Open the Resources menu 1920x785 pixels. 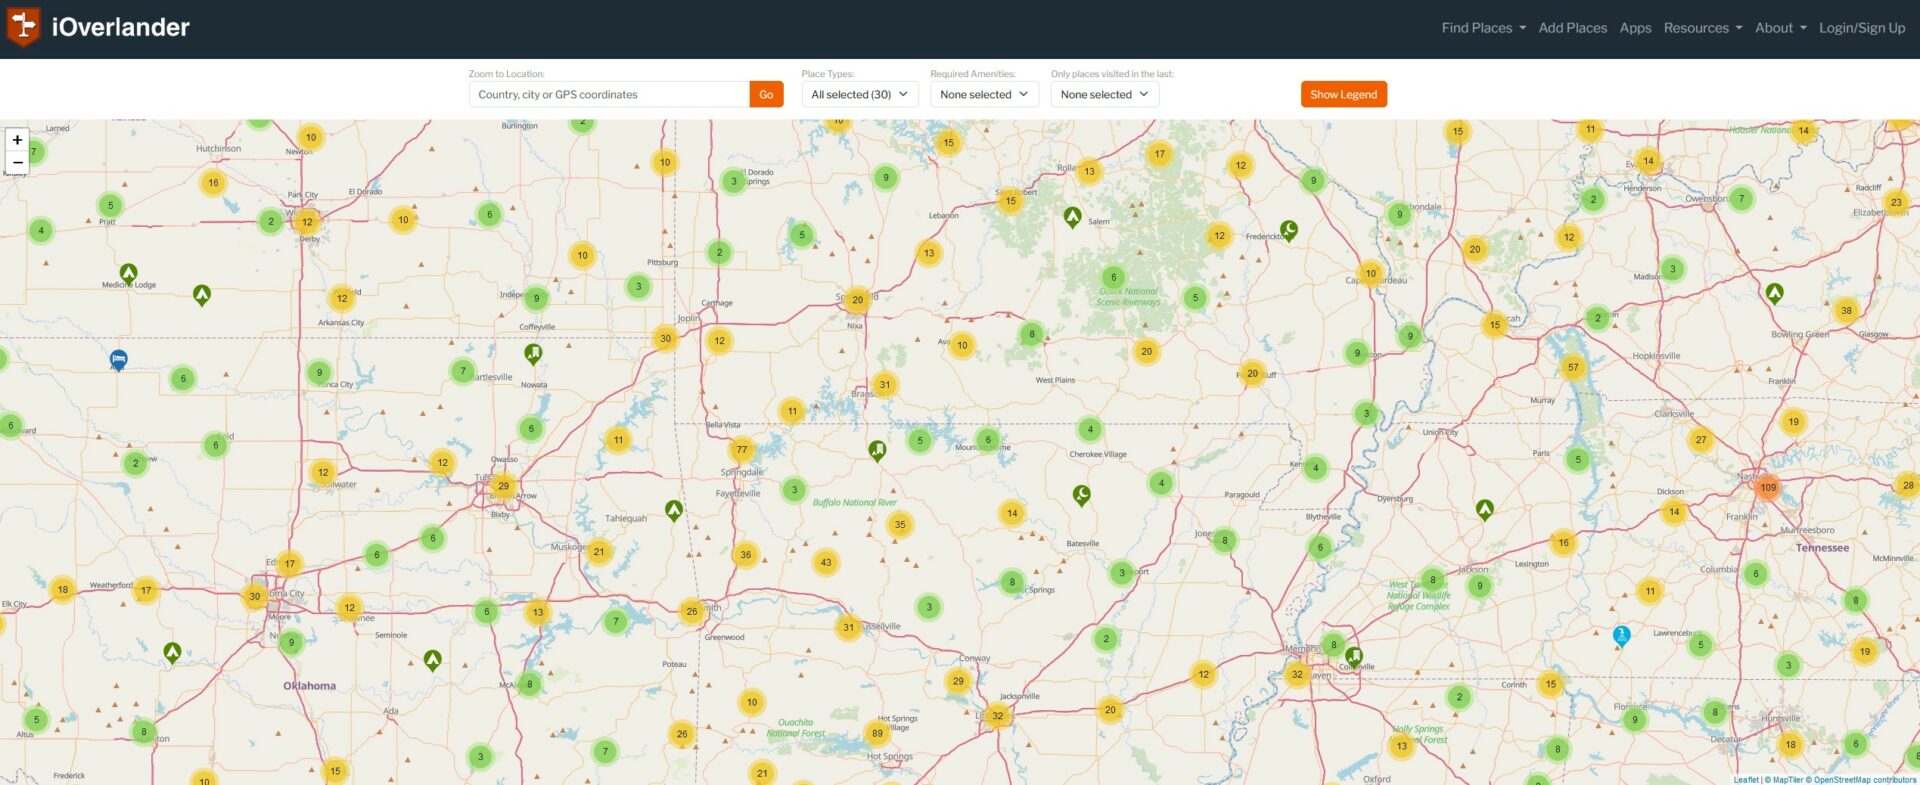1702,28
